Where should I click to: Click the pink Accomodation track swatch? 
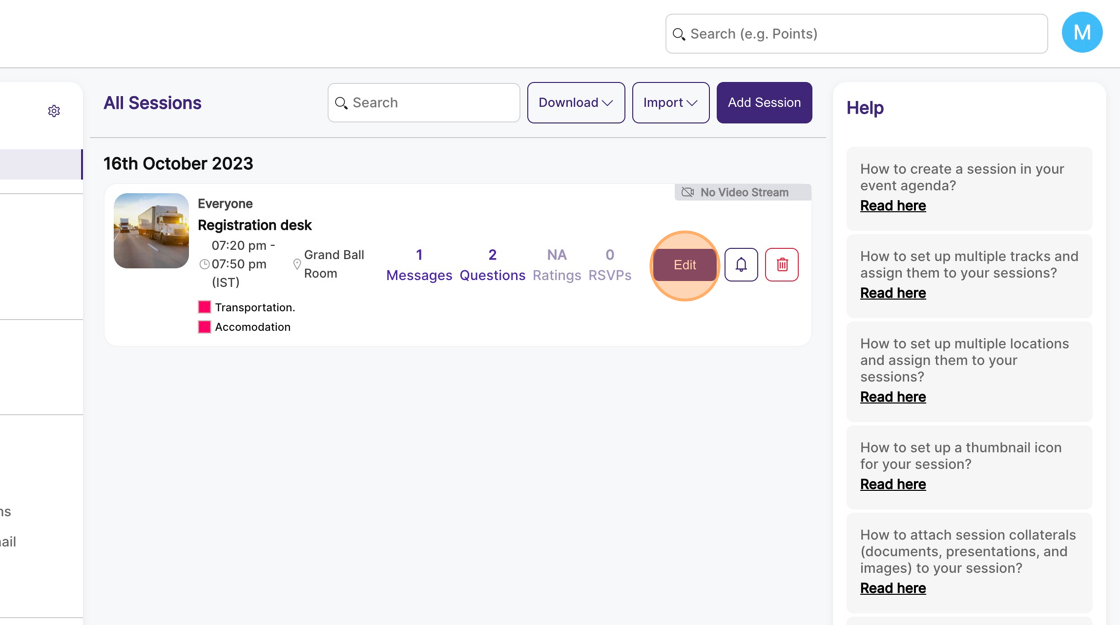click(204, 327)
